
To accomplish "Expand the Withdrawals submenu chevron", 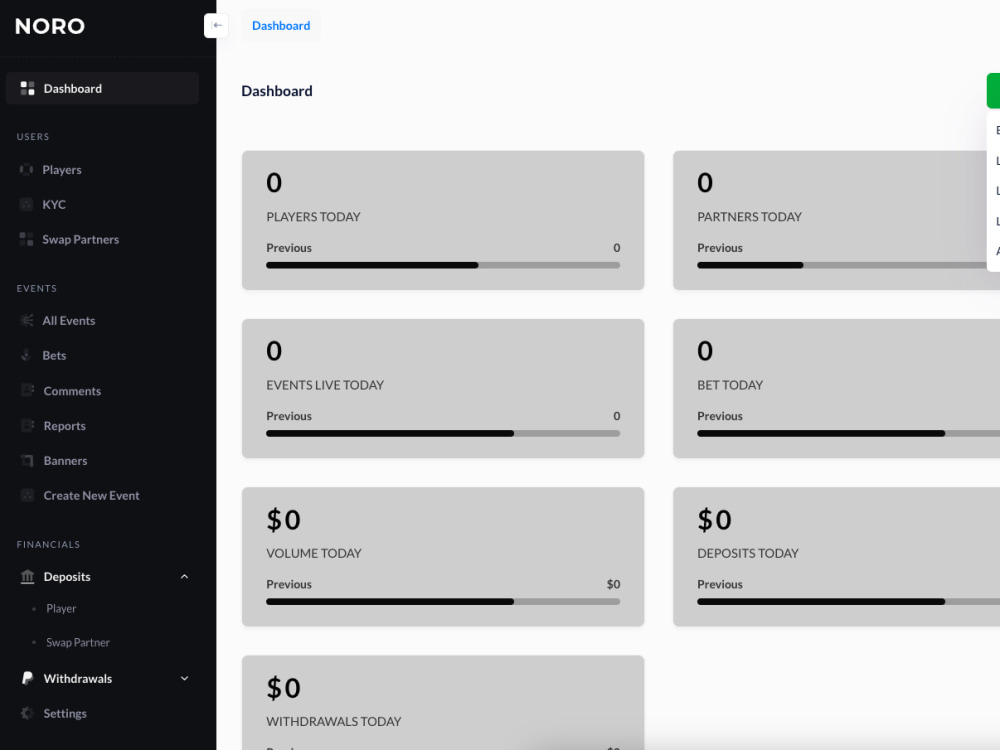I will point(184,679).
